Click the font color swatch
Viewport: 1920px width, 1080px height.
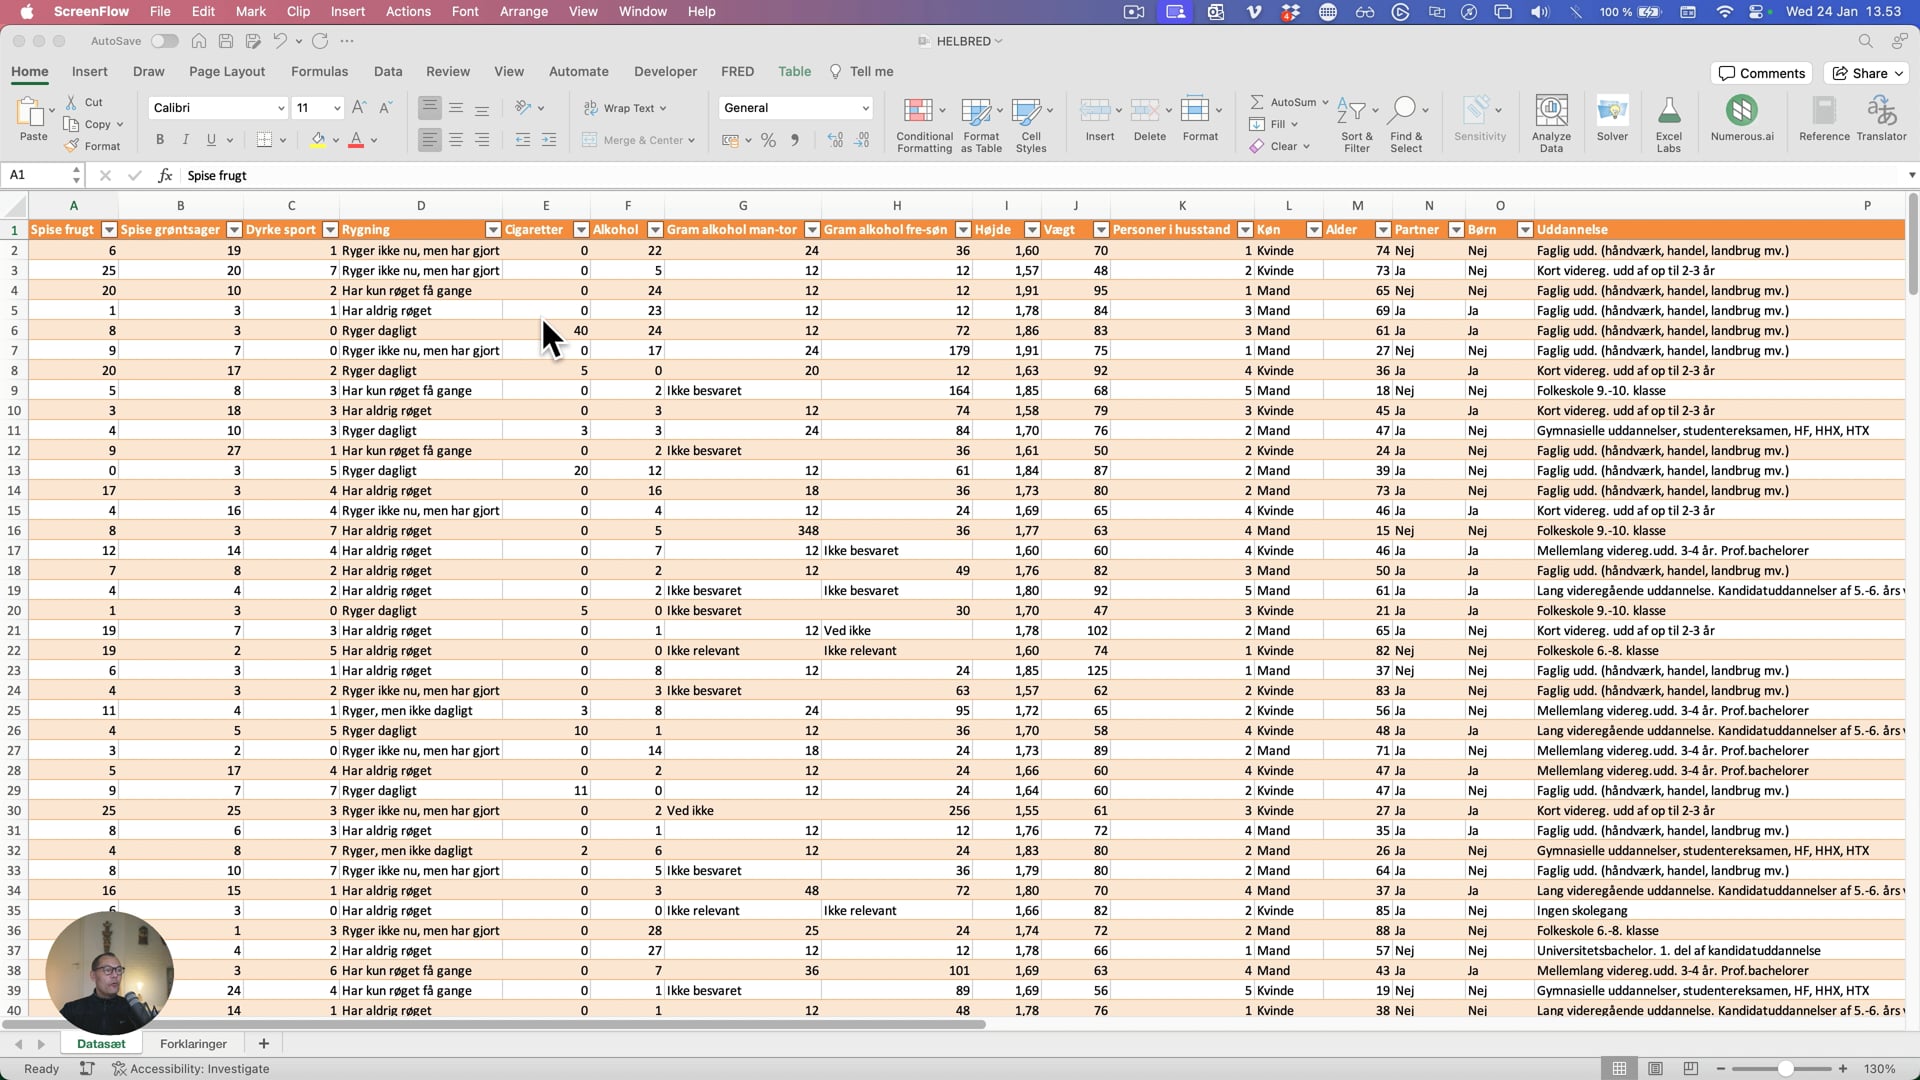pyautogui.click(x=355, y=141)
